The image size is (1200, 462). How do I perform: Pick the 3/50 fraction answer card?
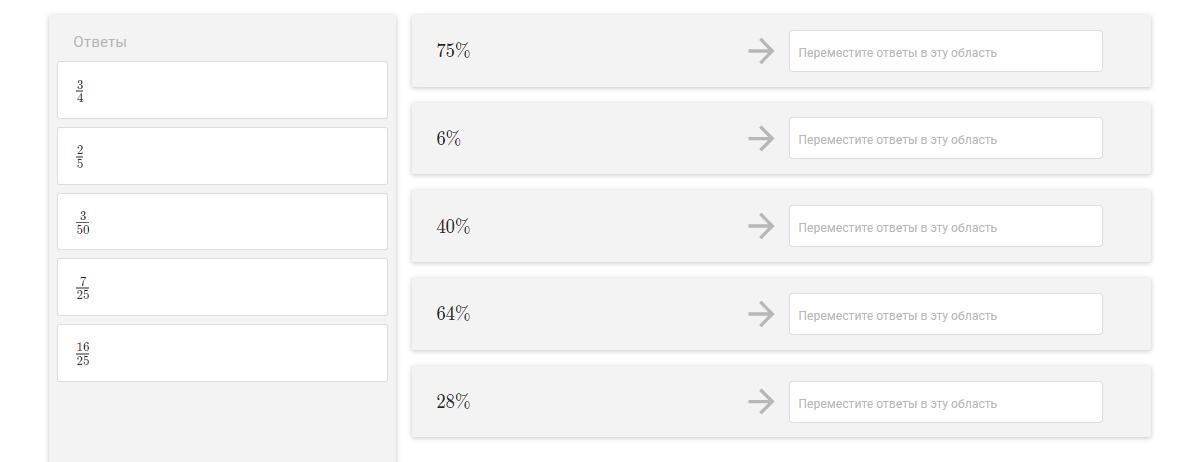point(222,222)
